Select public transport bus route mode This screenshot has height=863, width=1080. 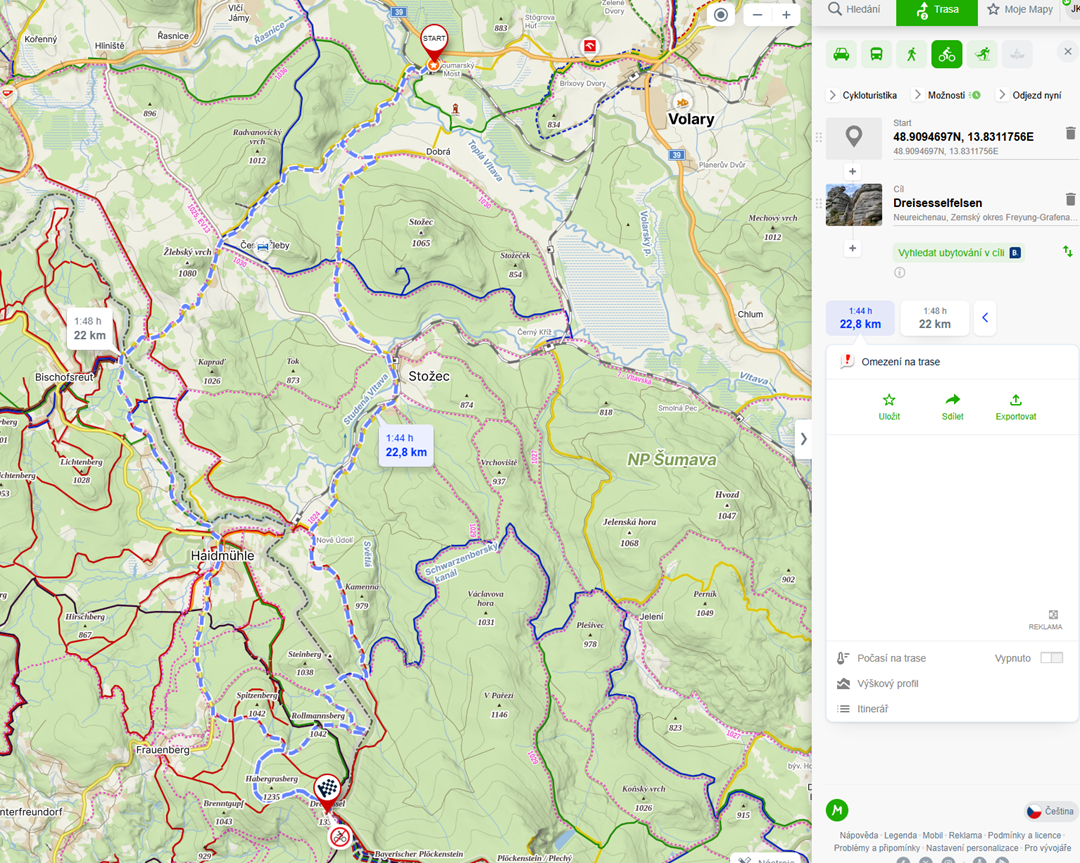(876, 54)
